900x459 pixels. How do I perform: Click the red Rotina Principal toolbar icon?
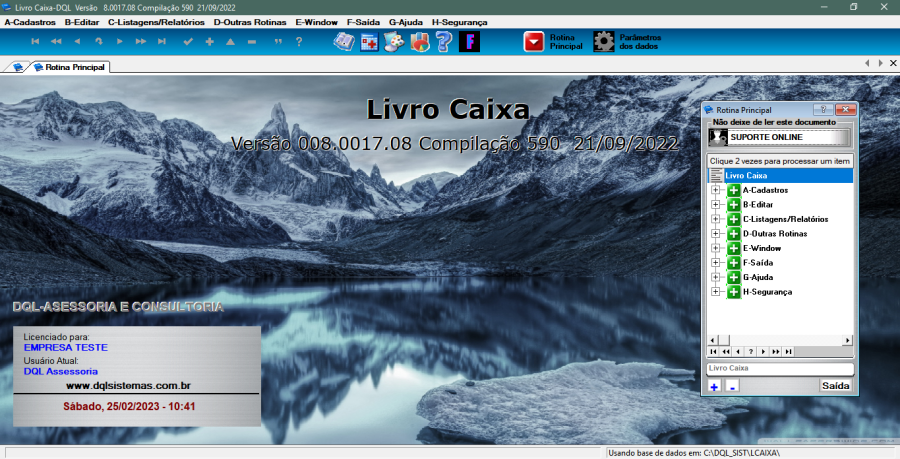click(x=535, y=42)
